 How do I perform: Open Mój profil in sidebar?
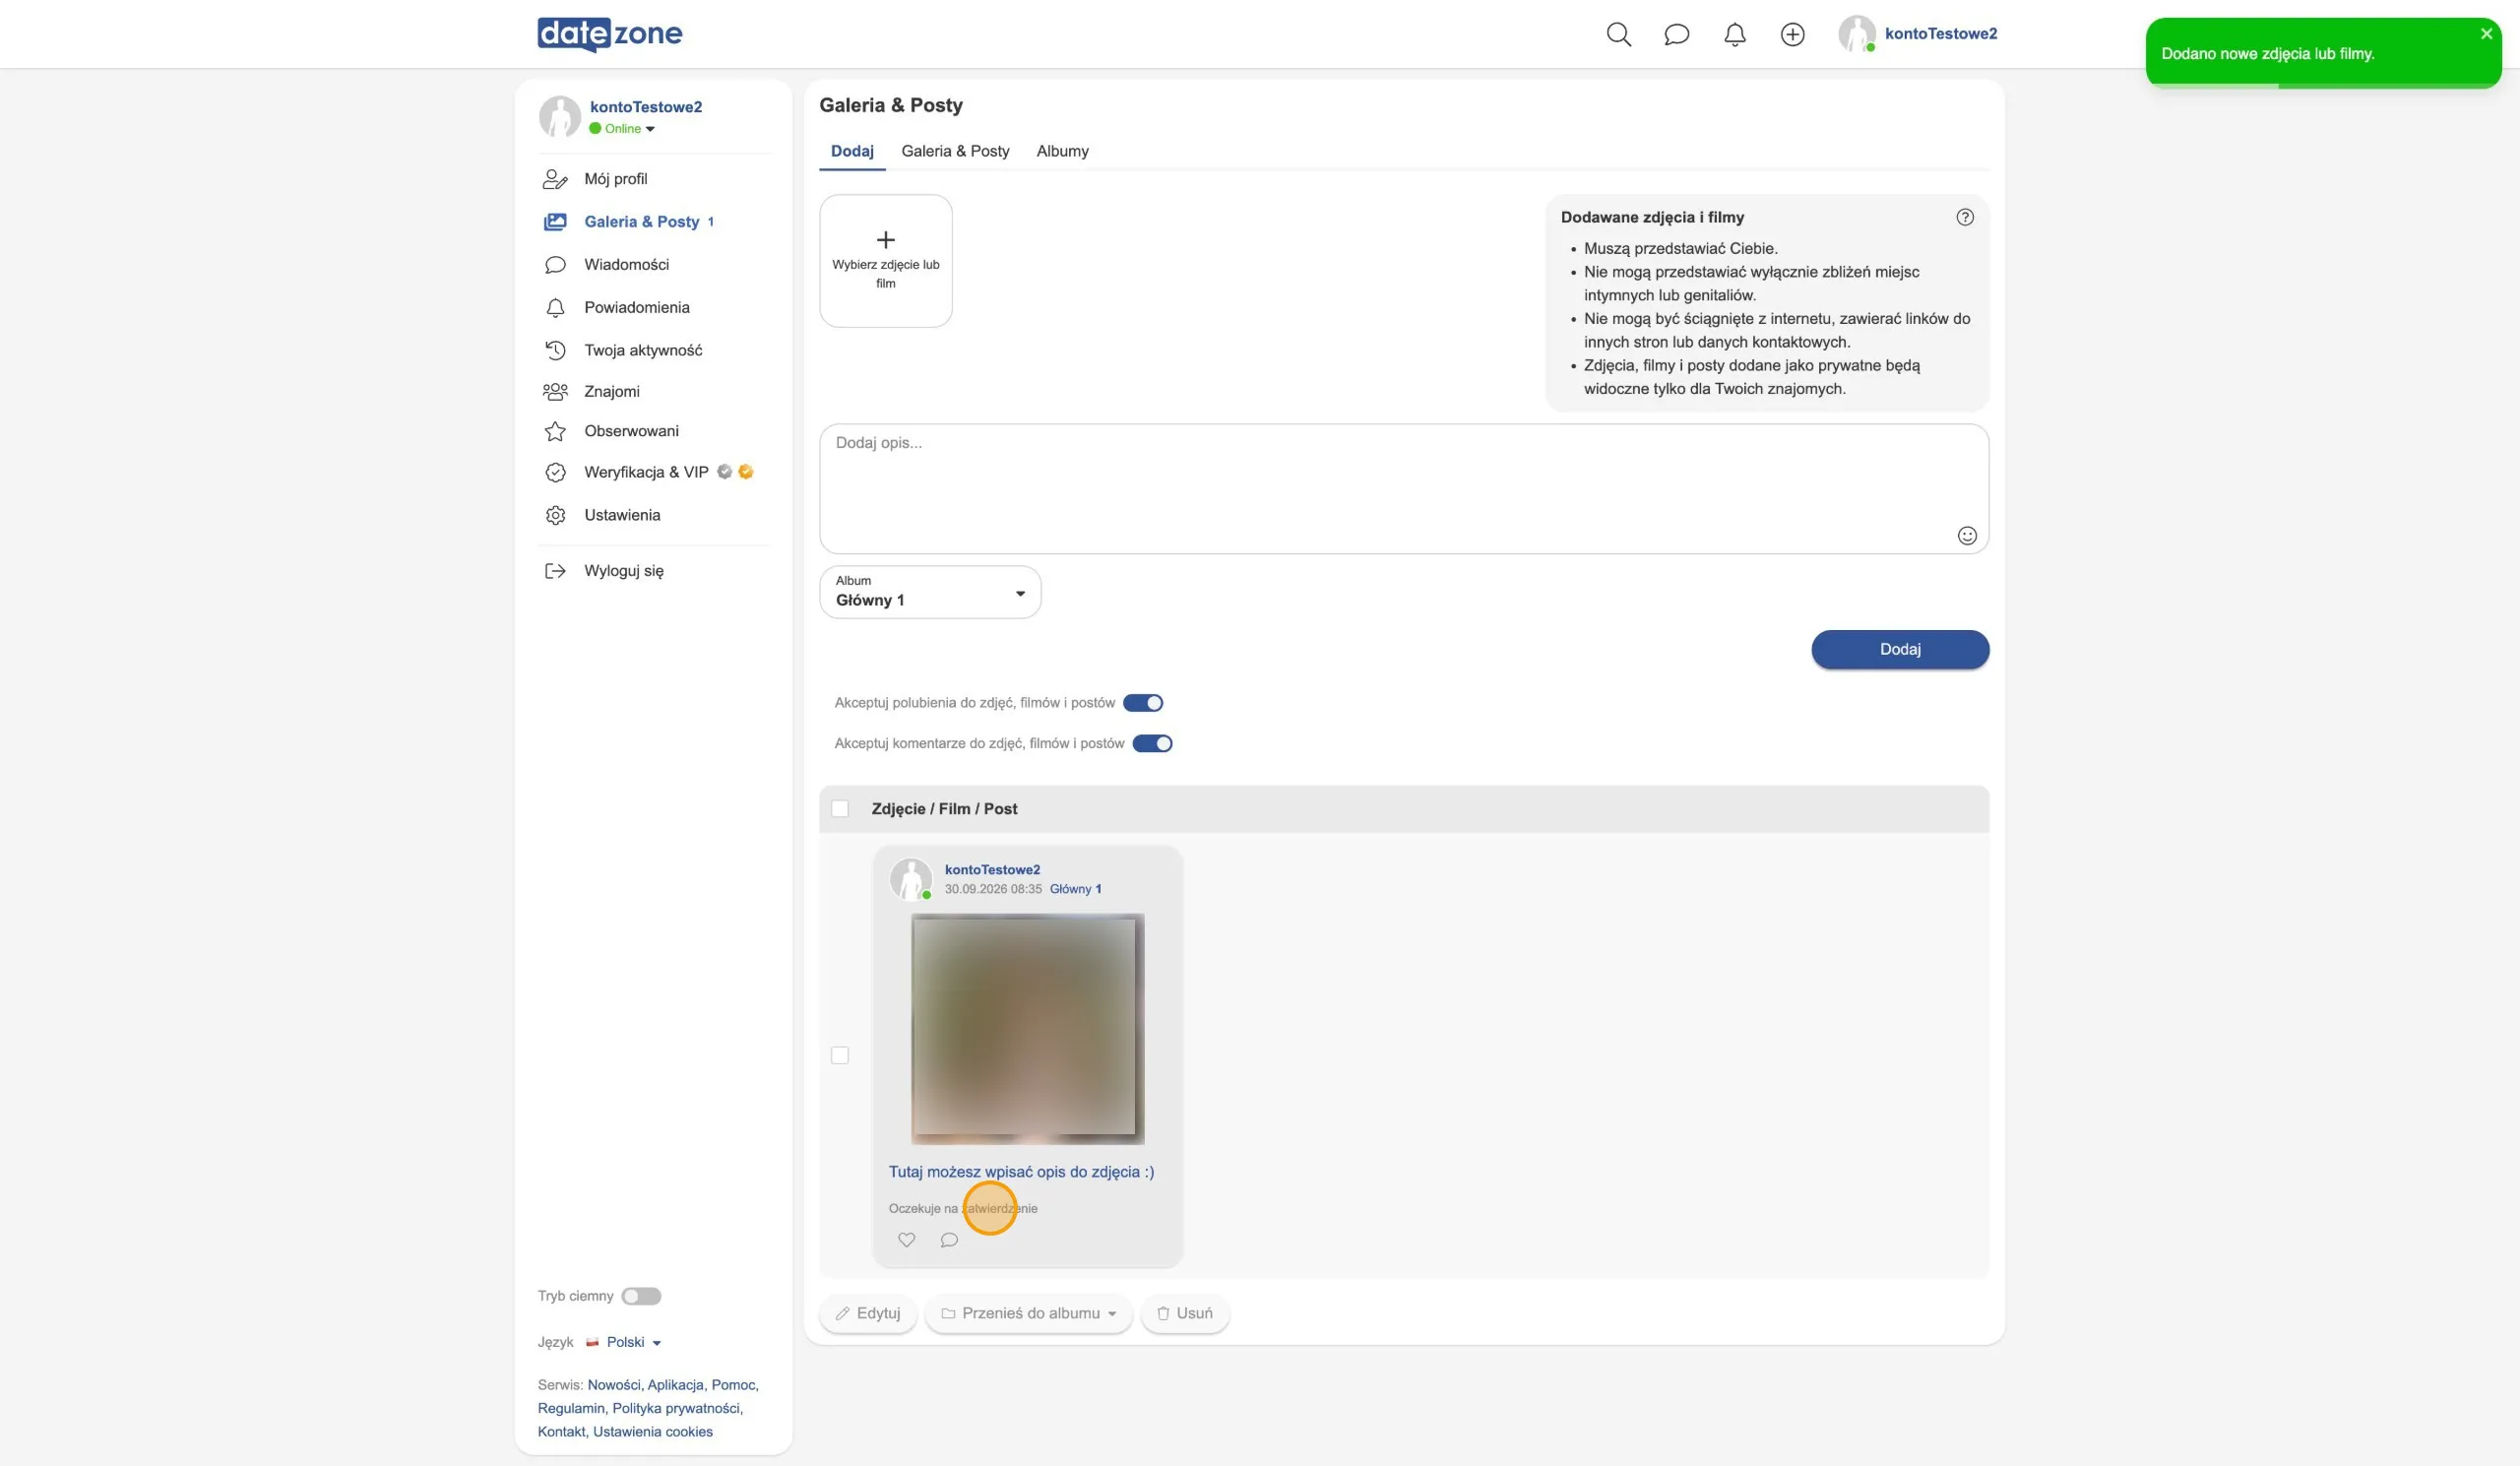615,179
